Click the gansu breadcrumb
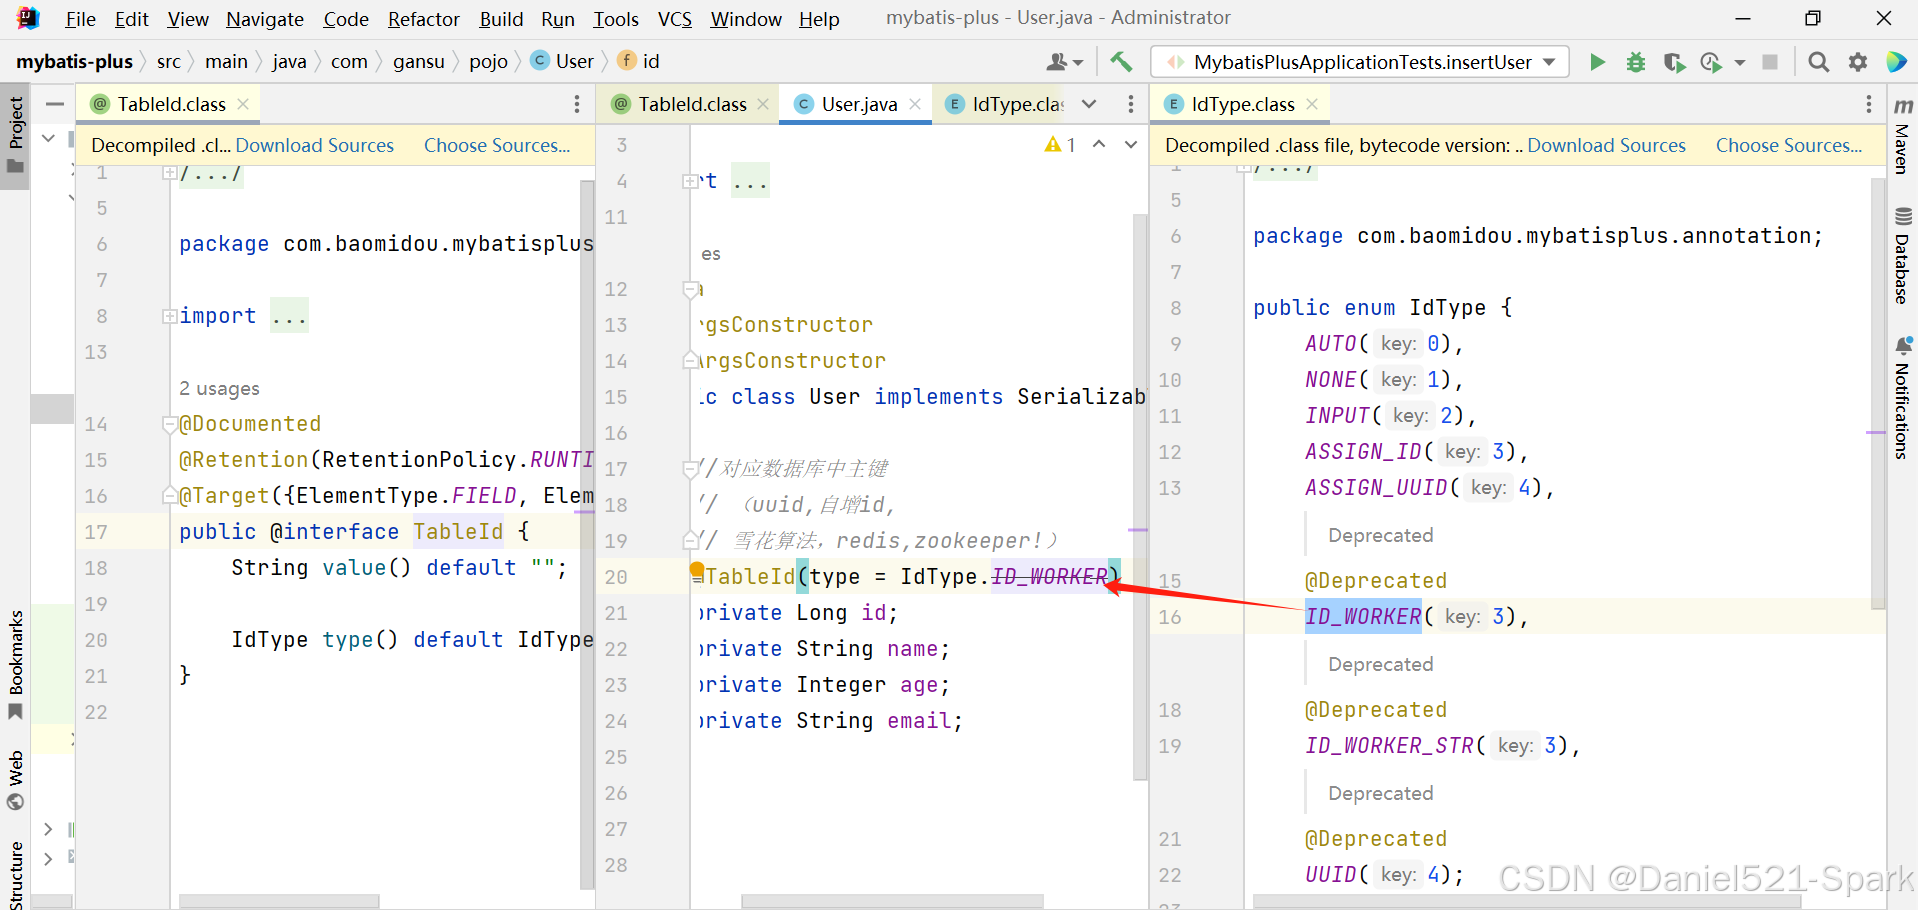This screenshot has width=1918, height=910. pyautogui.click(x=418, y=62)
